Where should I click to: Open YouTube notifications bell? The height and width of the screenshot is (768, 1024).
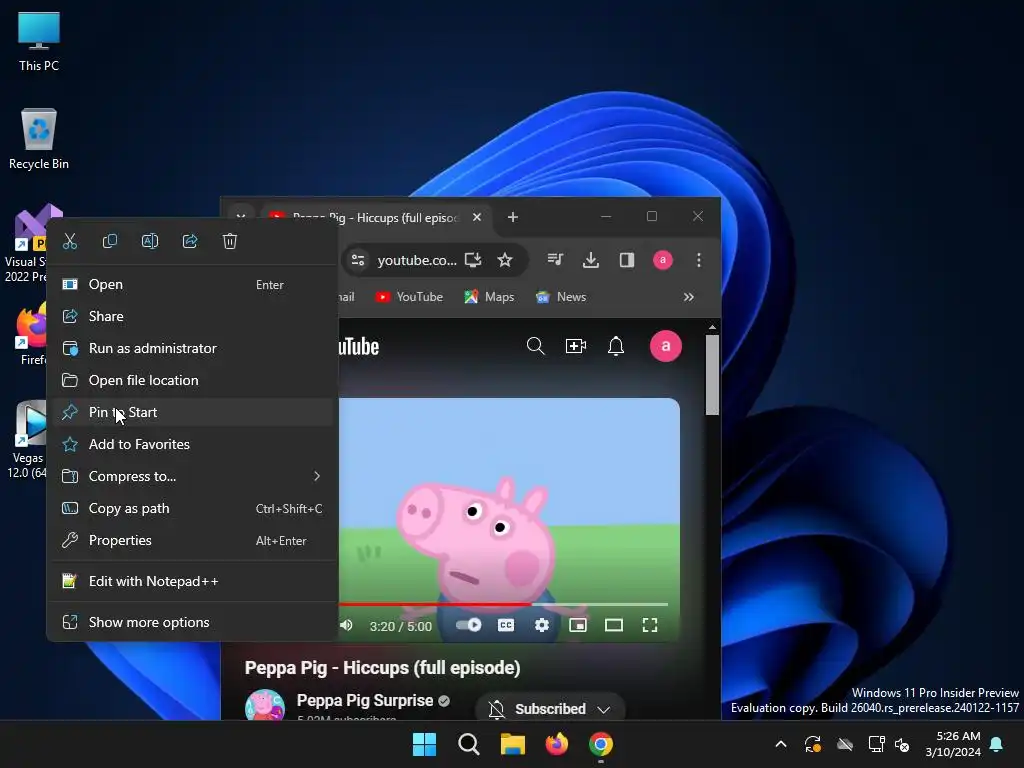click(x=616, y=346)
